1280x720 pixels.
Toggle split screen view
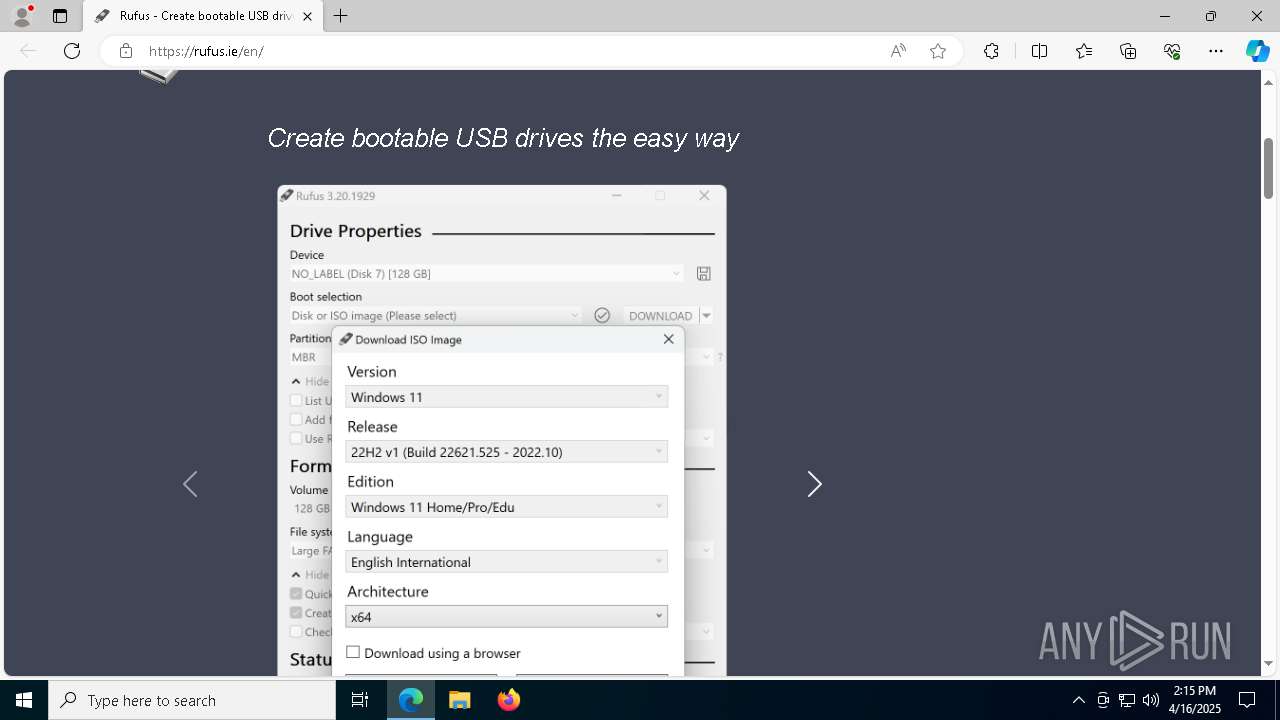click(x=1039, y=51)
